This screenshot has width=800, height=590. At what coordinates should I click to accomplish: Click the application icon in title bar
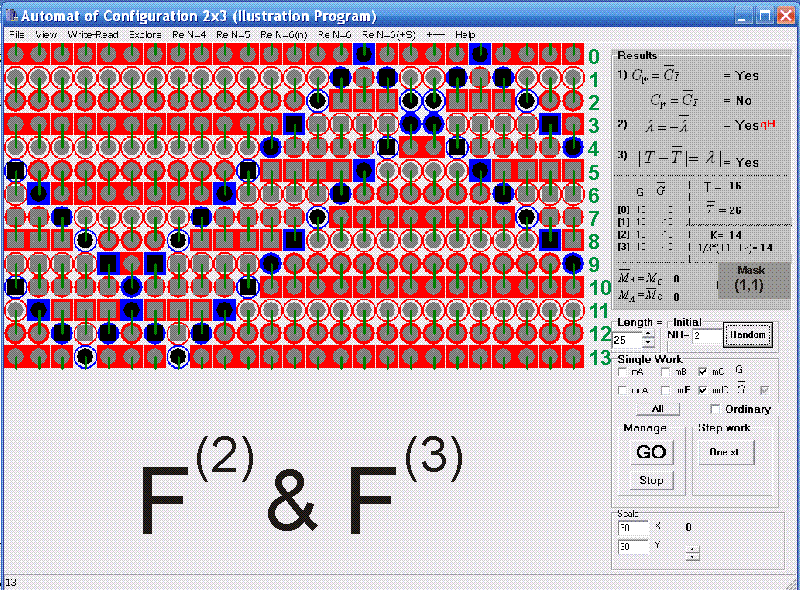click(11, 16)
